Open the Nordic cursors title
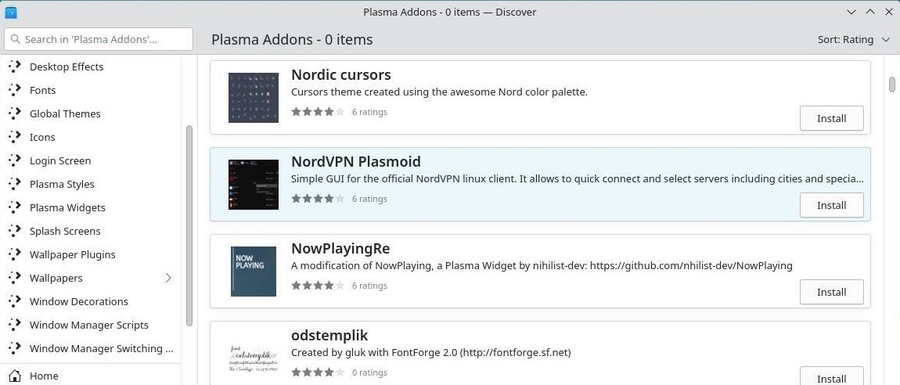 pos(341,75)
